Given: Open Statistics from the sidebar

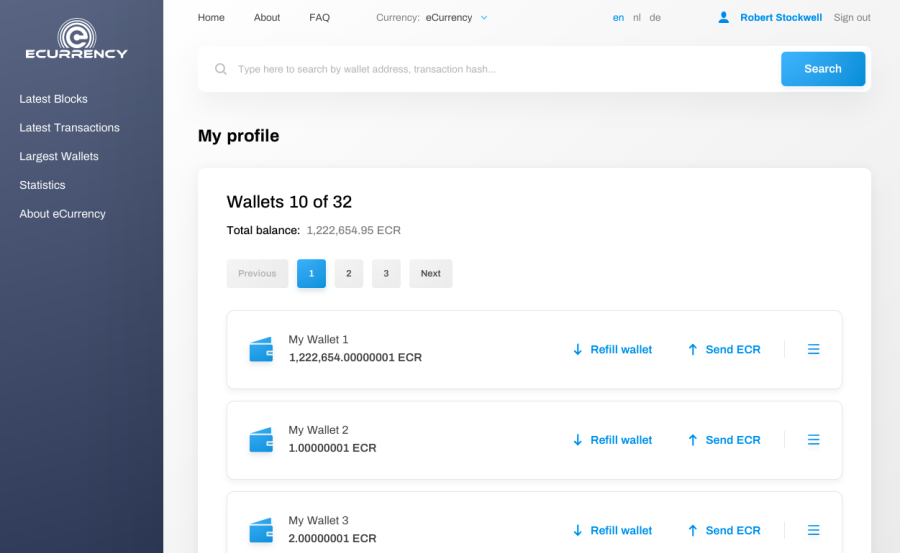Looking at the screenshot, I should [42, 185].
